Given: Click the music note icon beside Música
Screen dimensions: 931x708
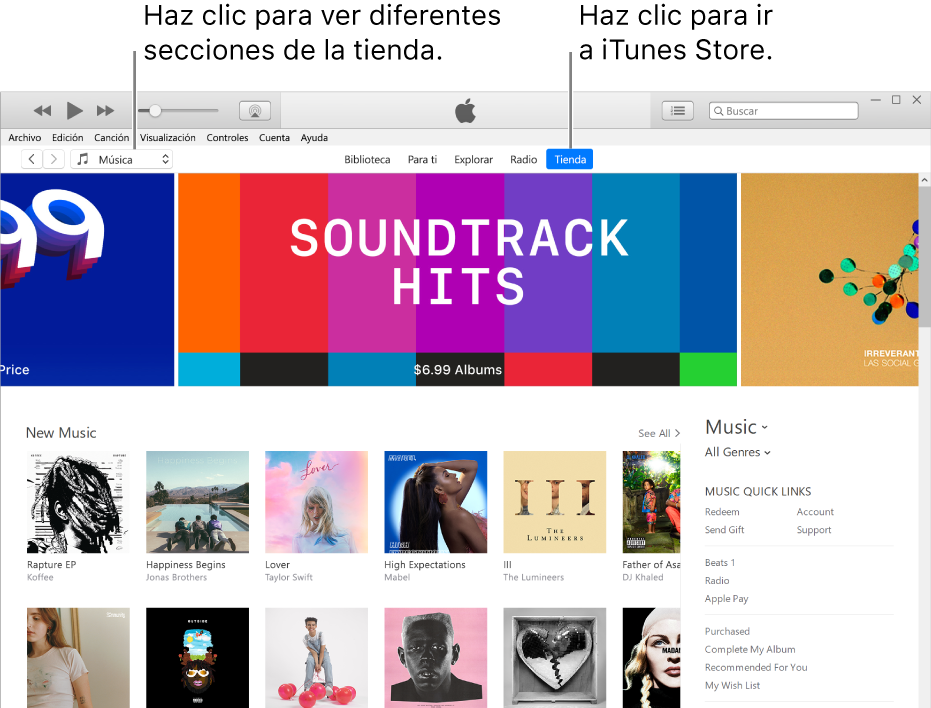Looking at the screenshot, I should coord(83,158).
